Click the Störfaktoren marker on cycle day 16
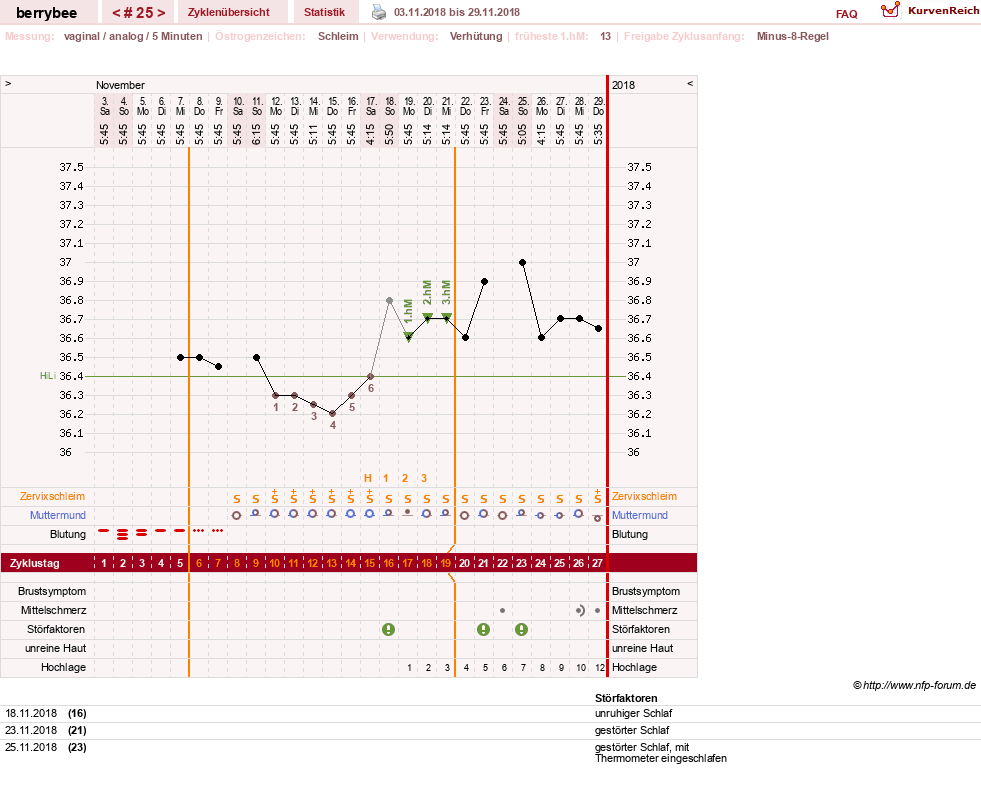 (389, 630)
